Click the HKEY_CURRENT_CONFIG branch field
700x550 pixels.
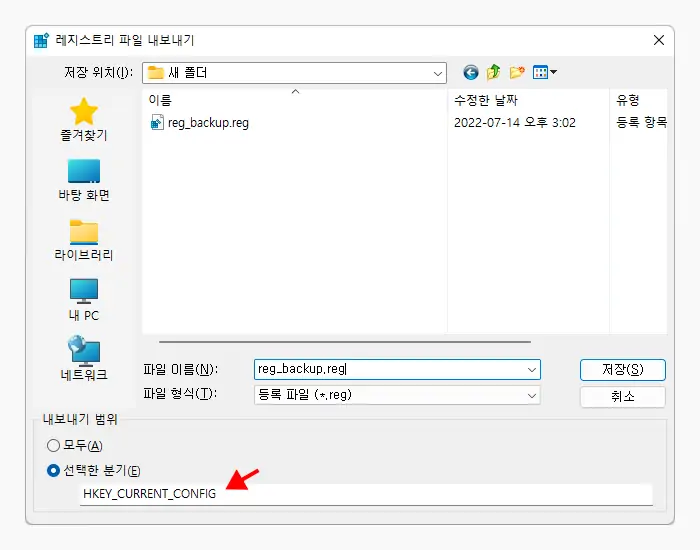coord(366,494)
